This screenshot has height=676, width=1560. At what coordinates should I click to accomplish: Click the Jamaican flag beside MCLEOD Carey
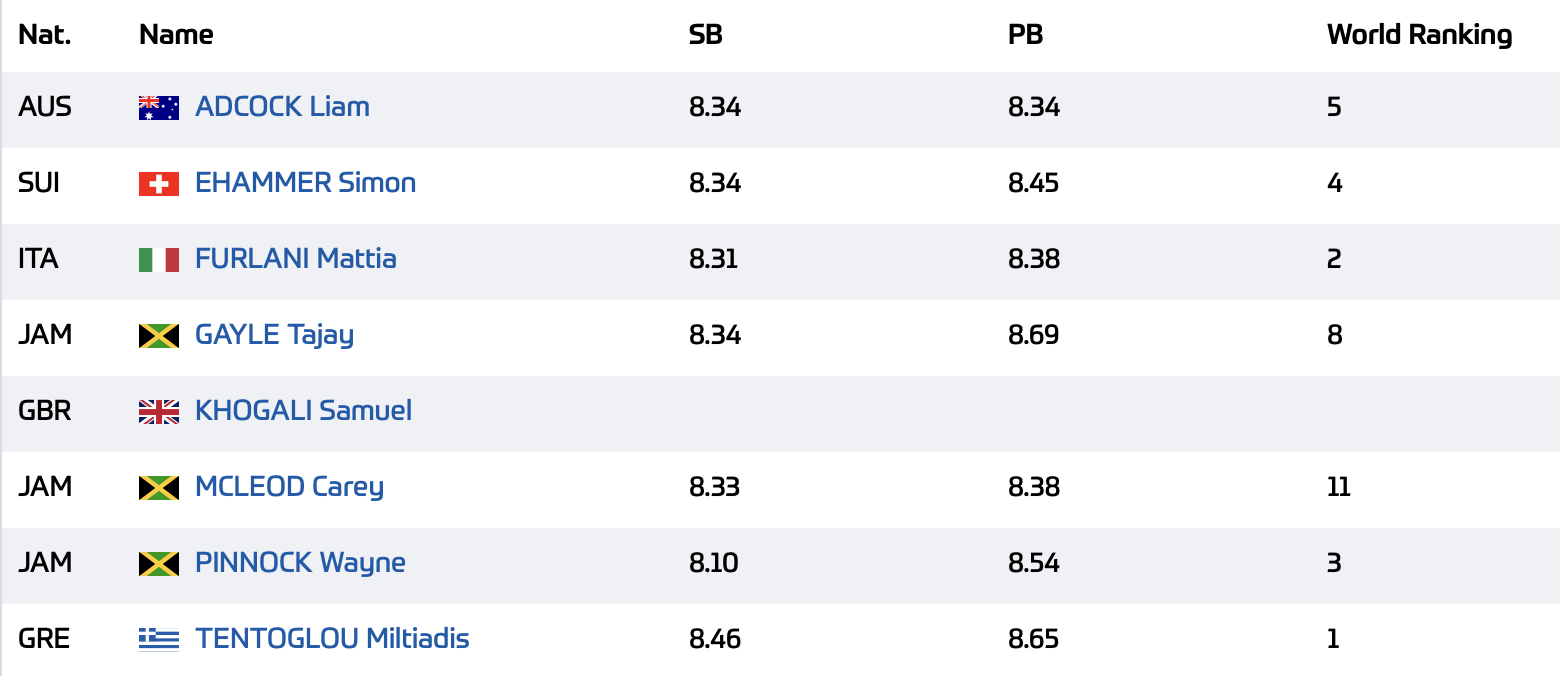[158, 488]
